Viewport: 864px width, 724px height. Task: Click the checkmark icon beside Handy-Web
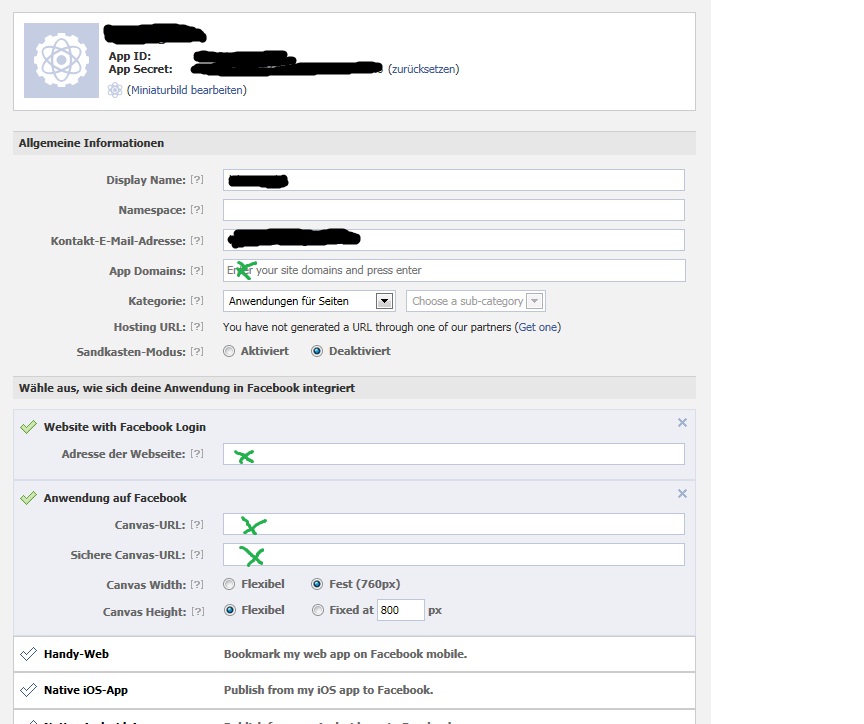tap(28, 654)
